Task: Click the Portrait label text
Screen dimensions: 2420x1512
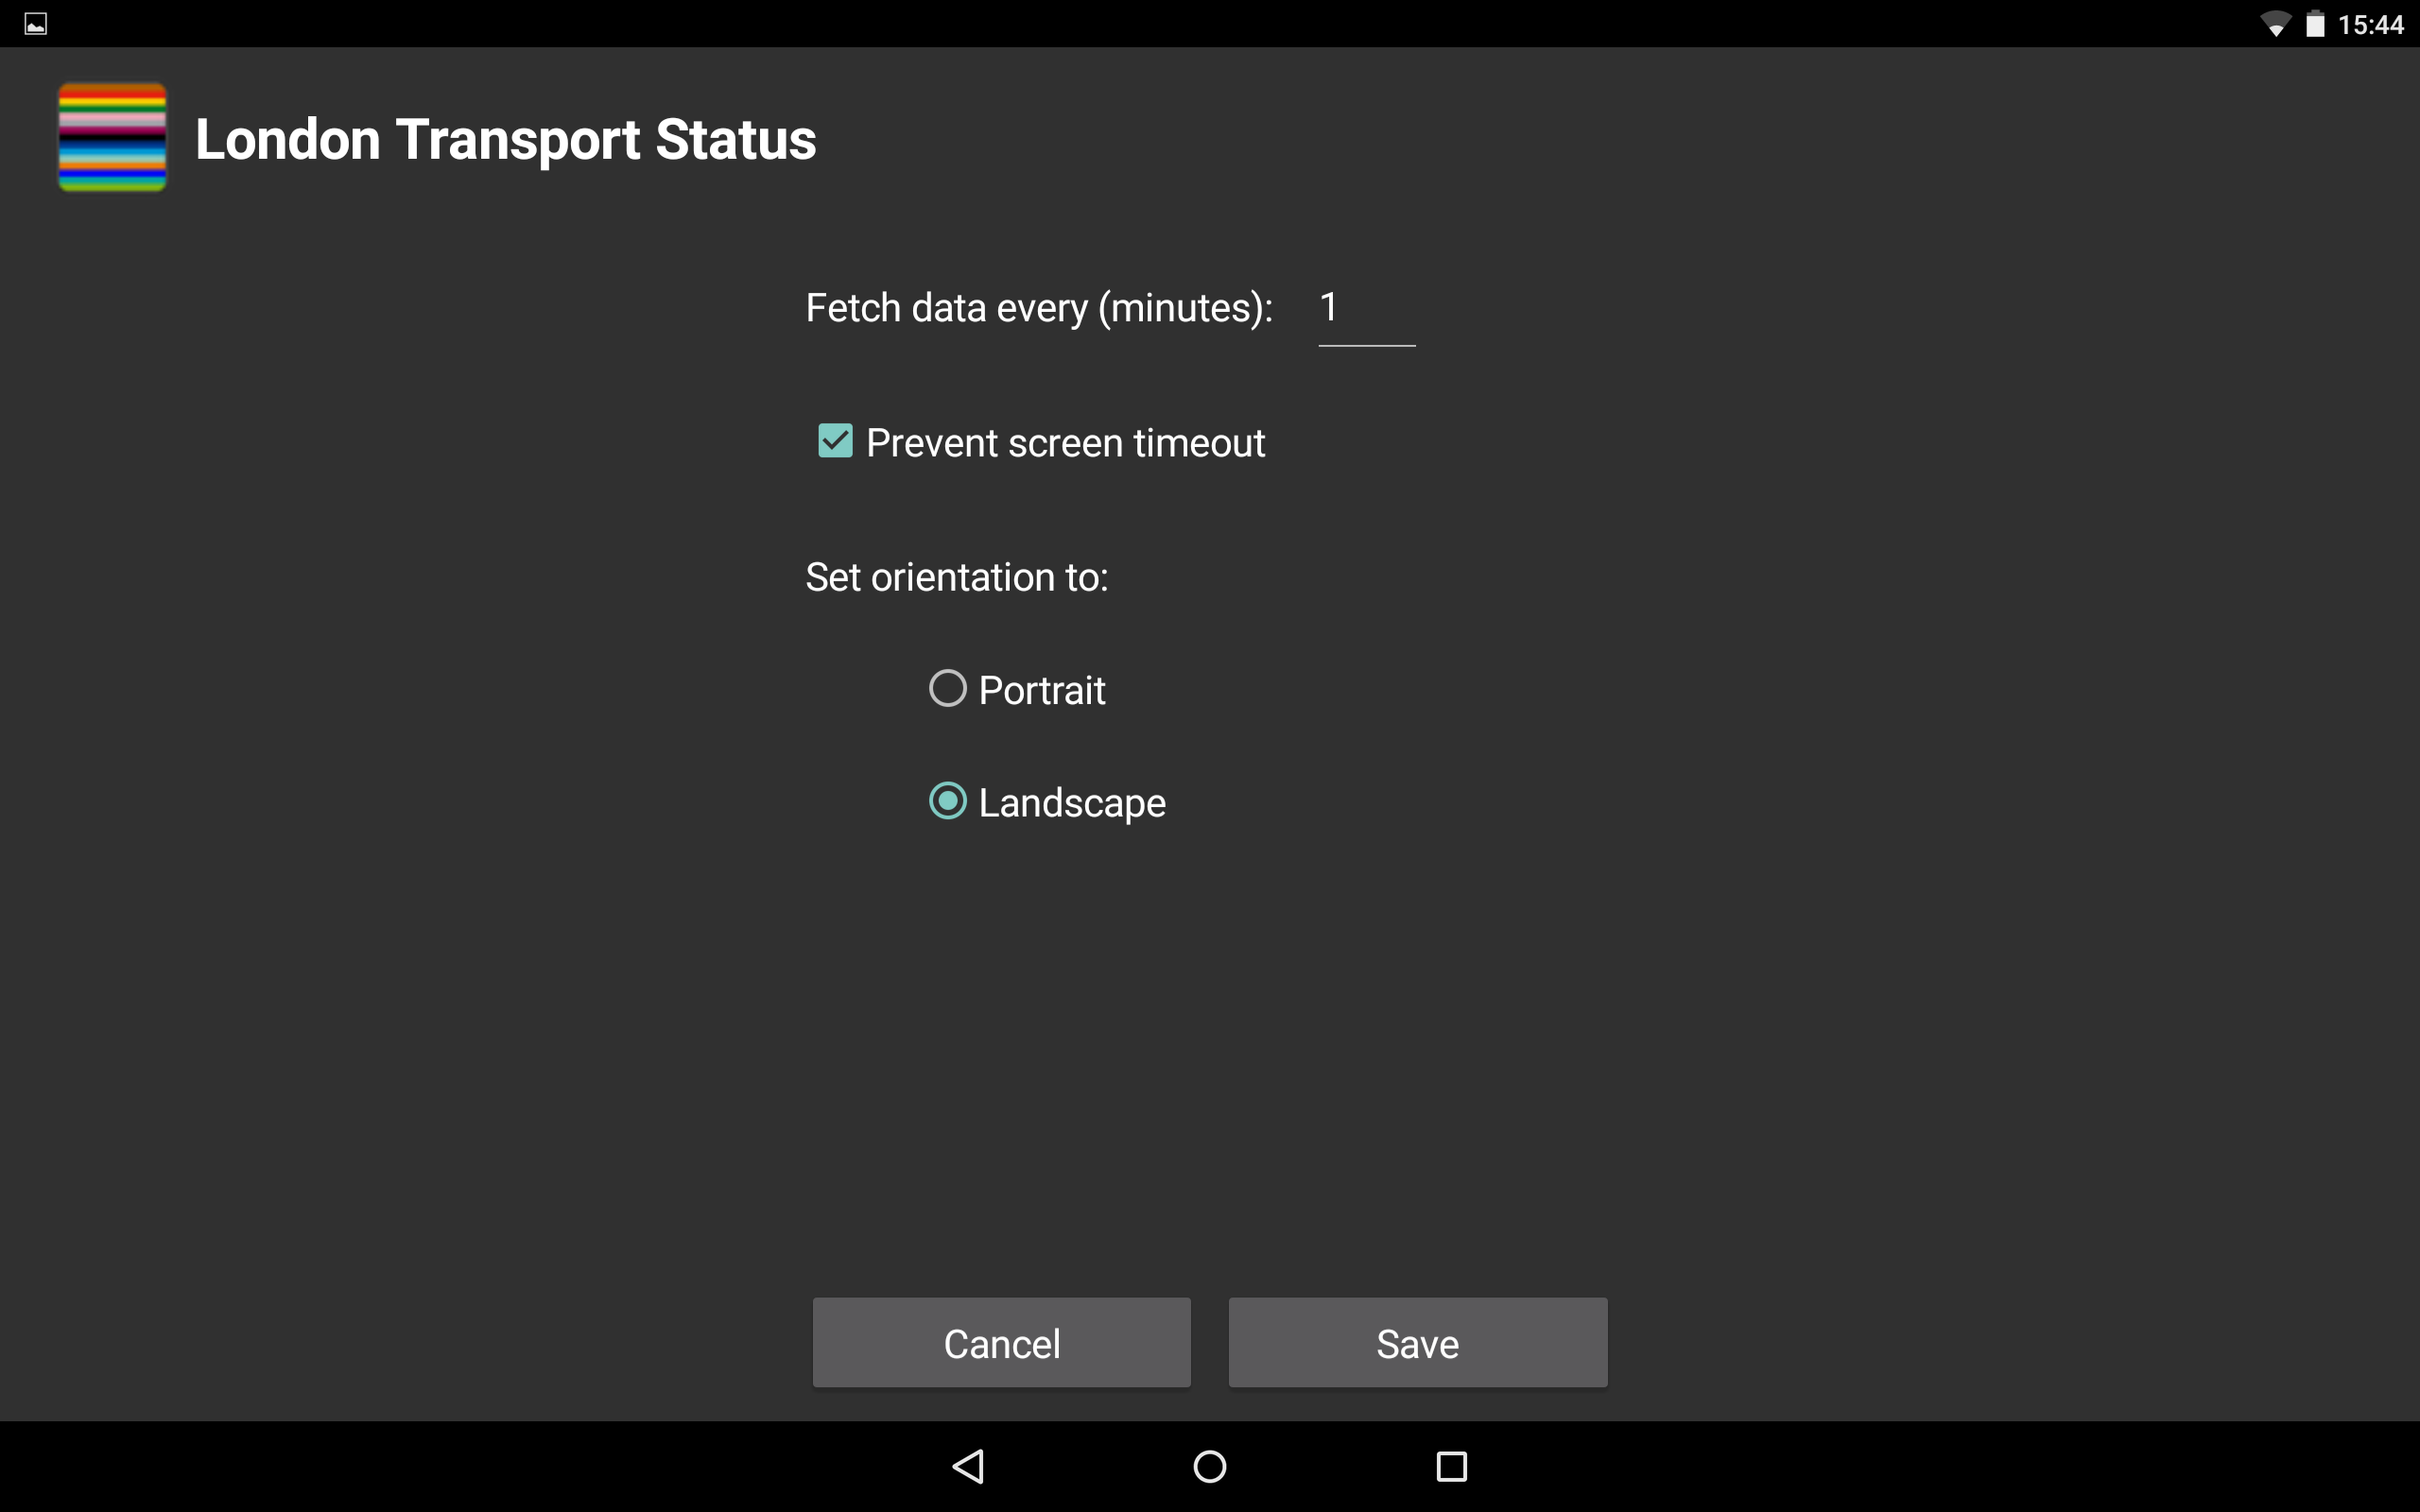Action: coord(1042,688)
